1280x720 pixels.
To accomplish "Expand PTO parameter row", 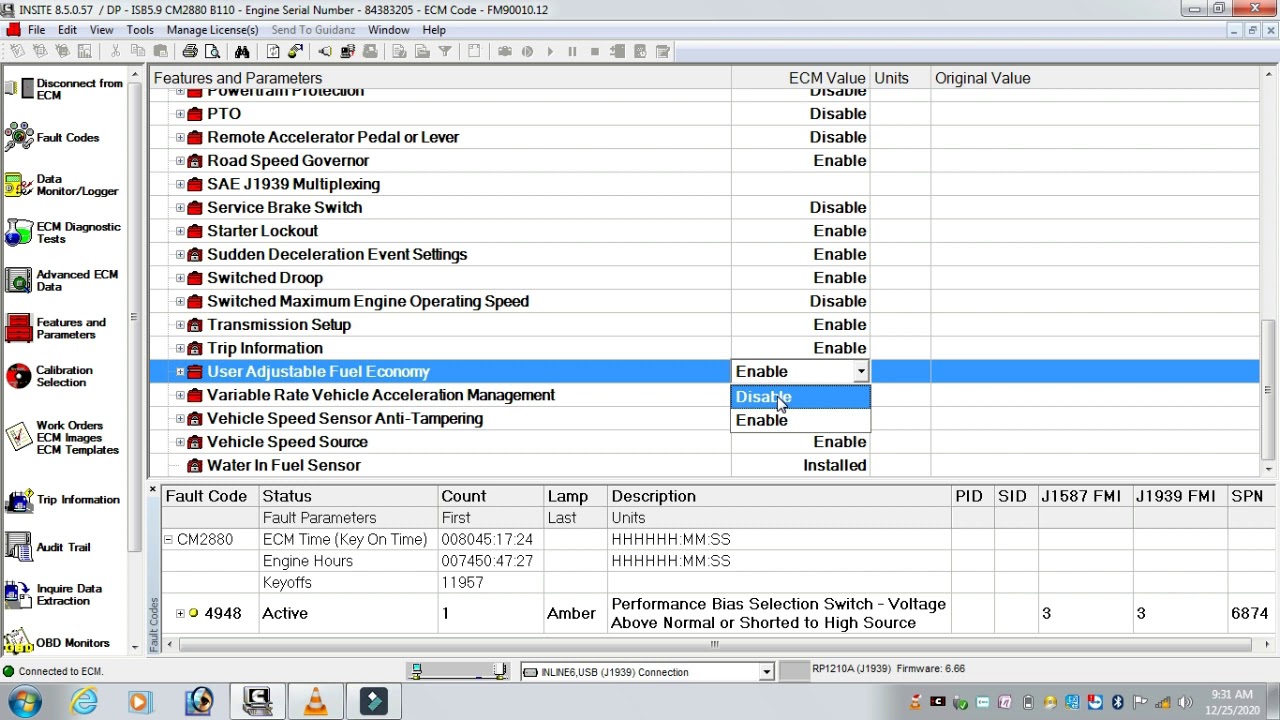I will 180,114.
